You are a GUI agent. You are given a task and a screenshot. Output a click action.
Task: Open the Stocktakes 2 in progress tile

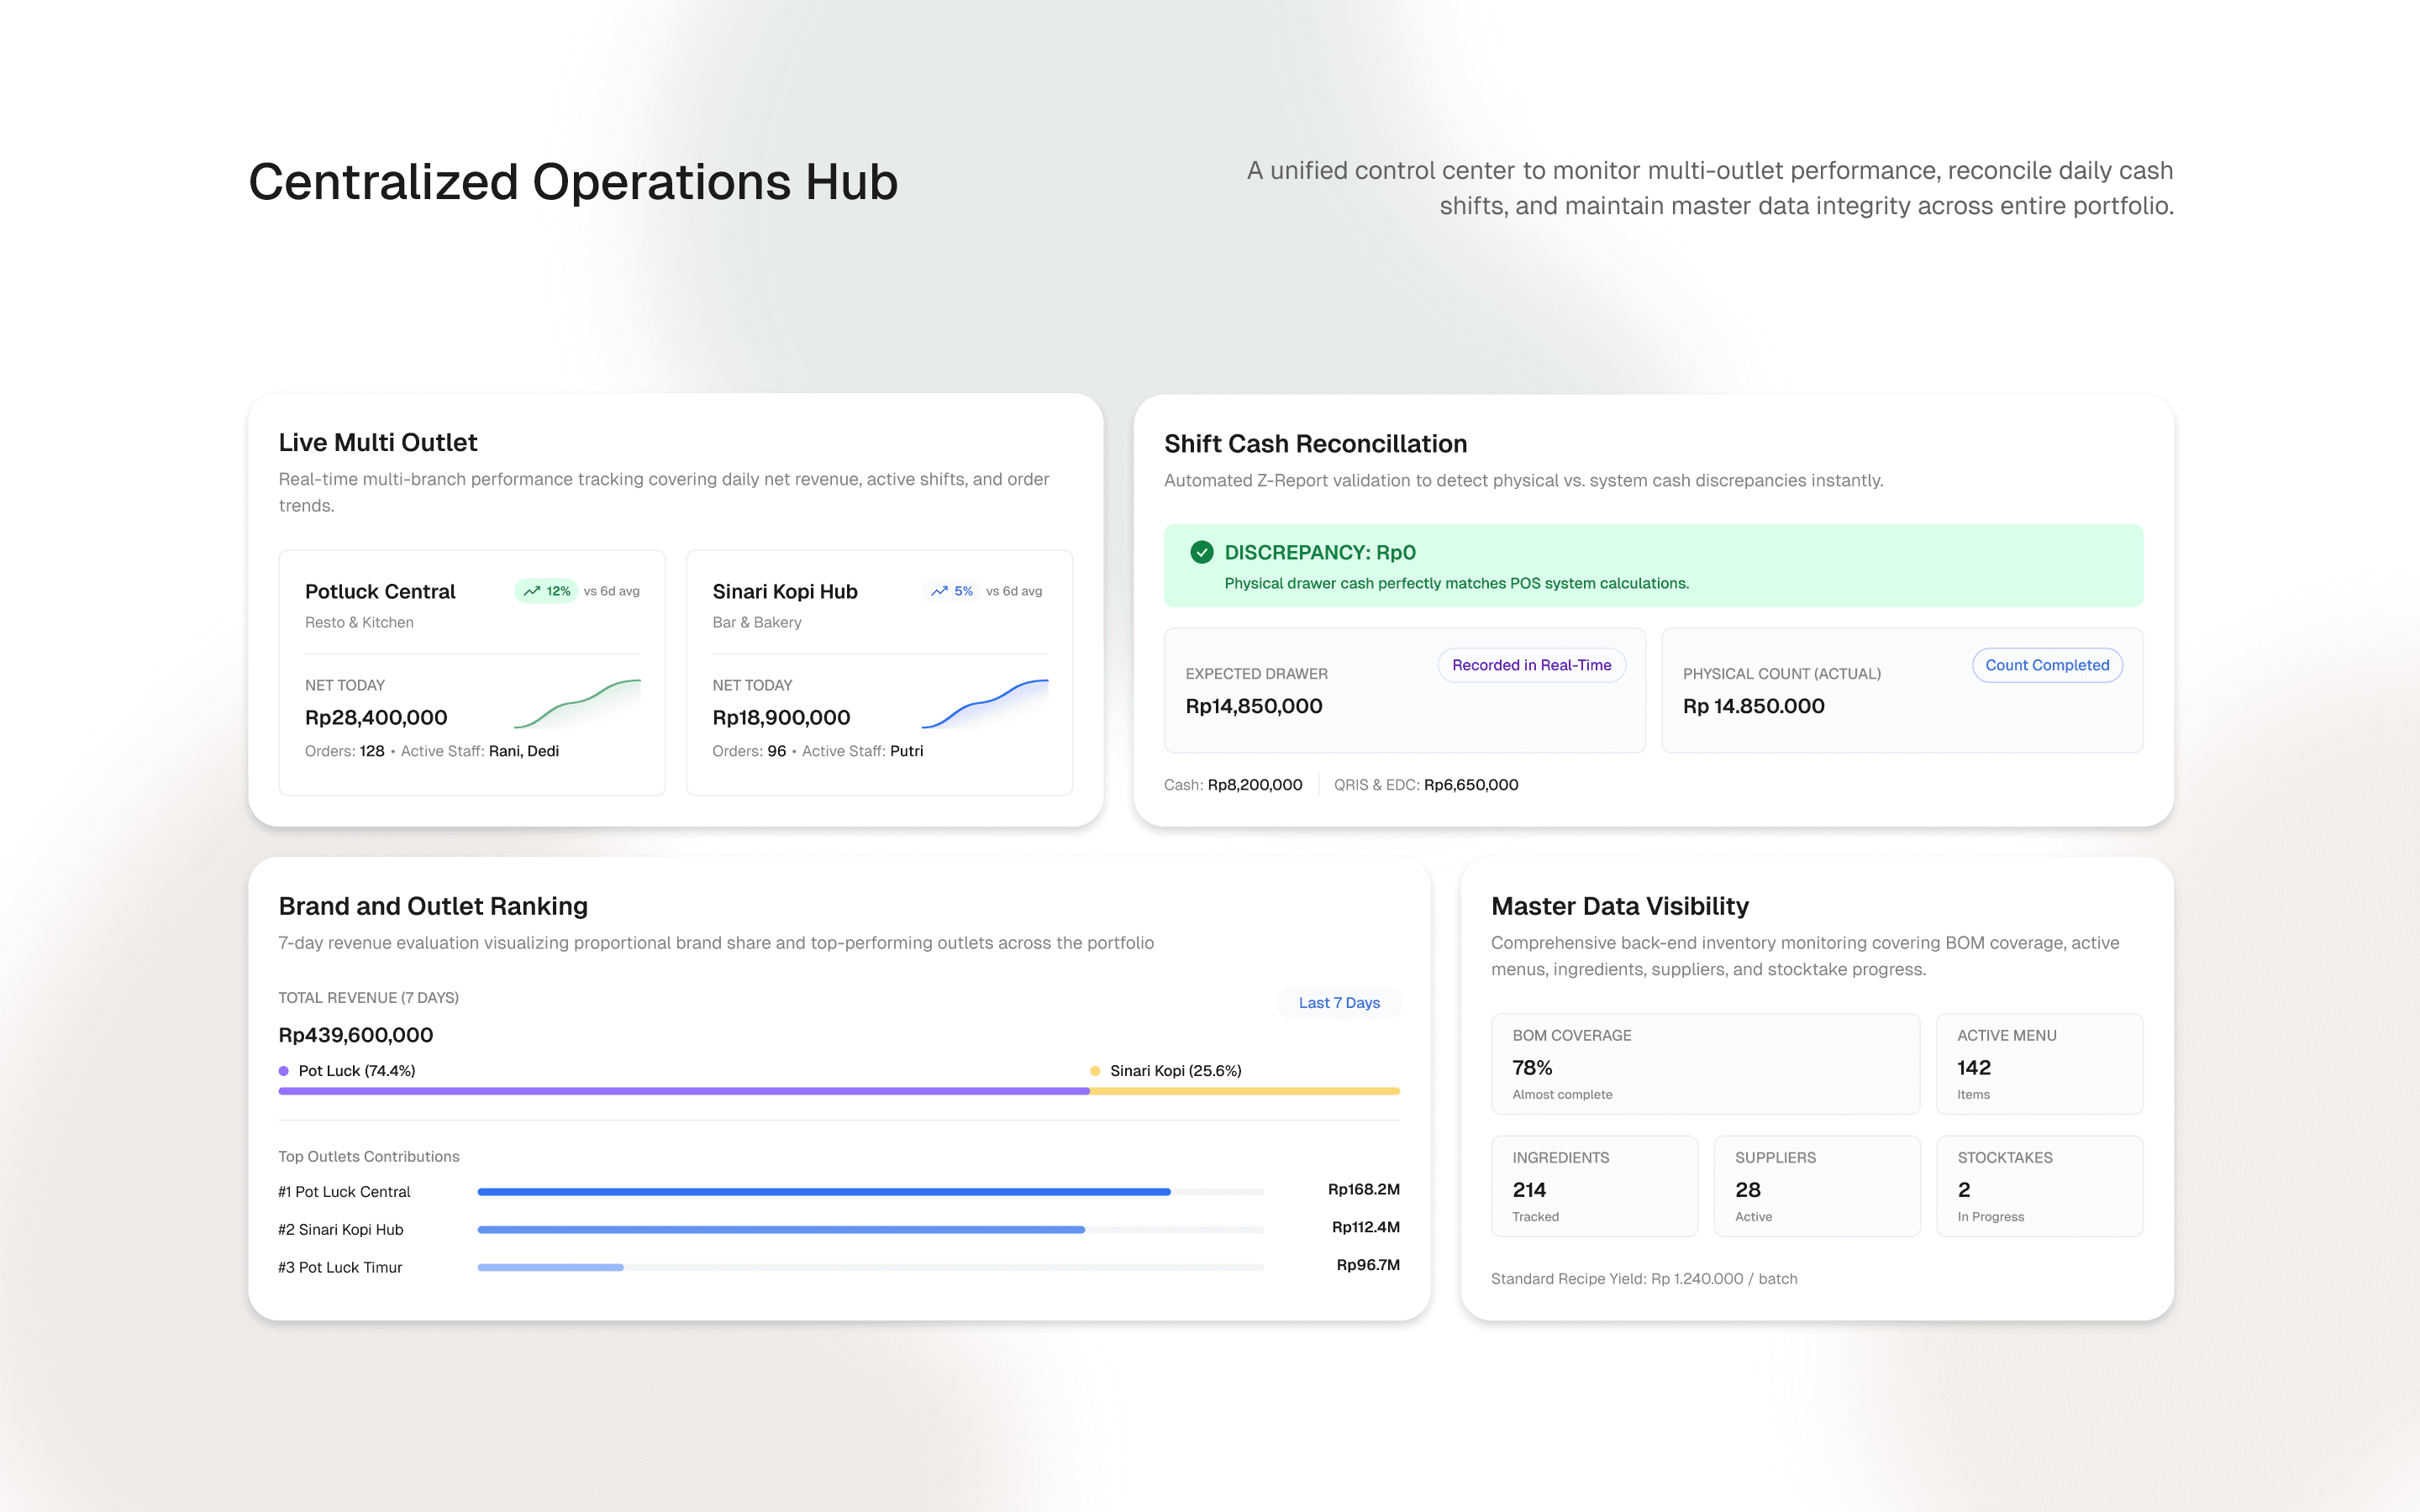[x=2039, y=1186]
